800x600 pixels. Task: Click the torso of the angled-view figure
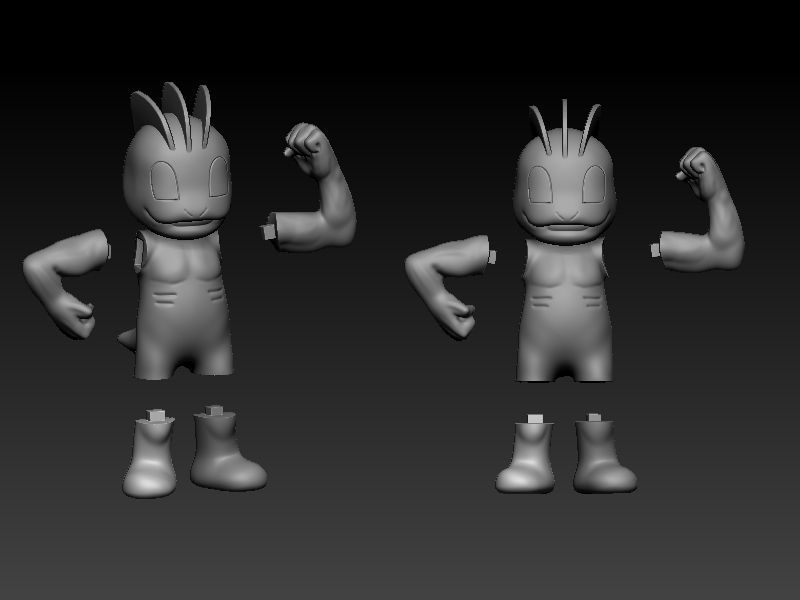pos(183,306)
